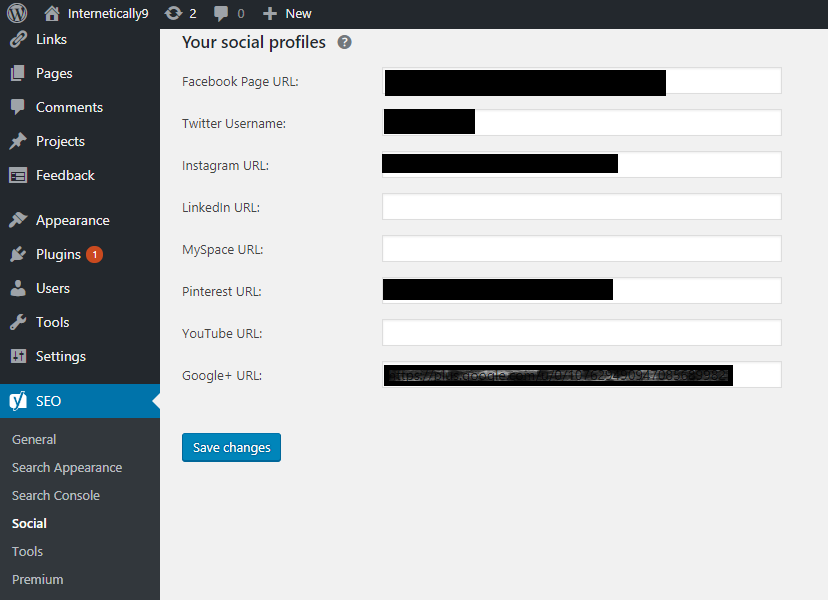This screenshot has width=828, height=600.
Task: Click the Appearance paintbrush icon
Action: (18, 220)
